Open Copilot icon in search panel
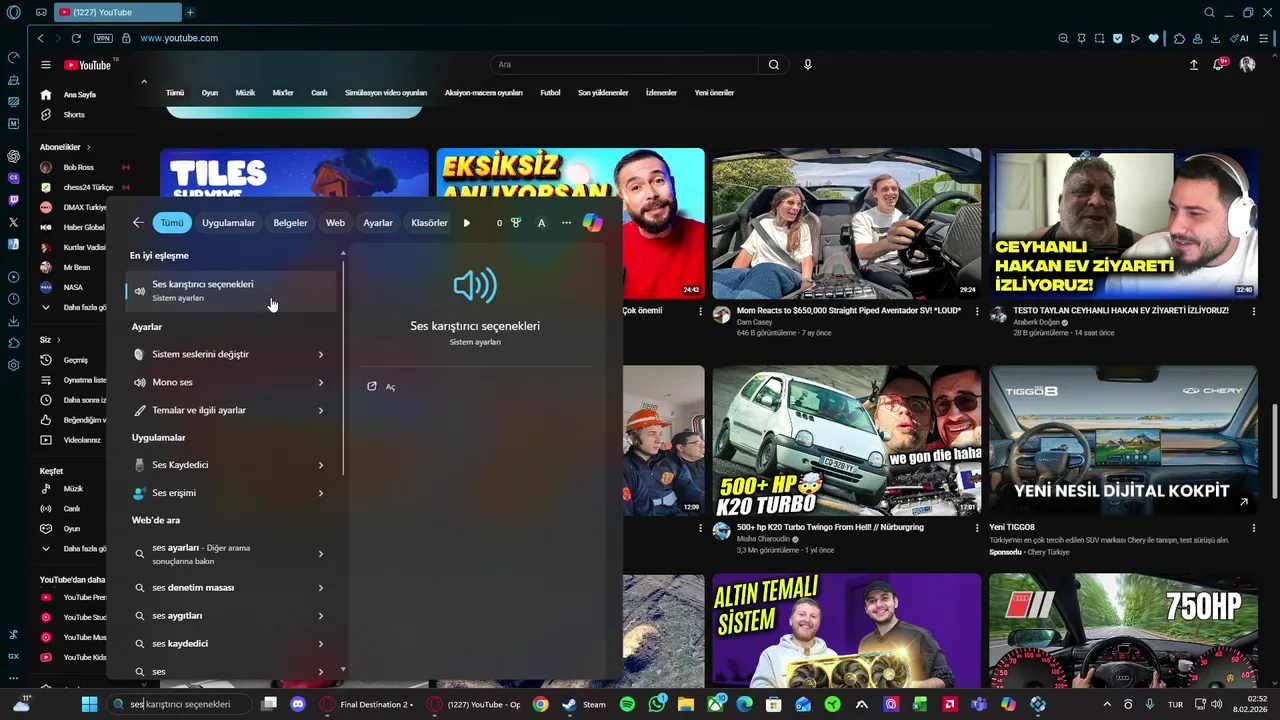 [x=592, y=223]
